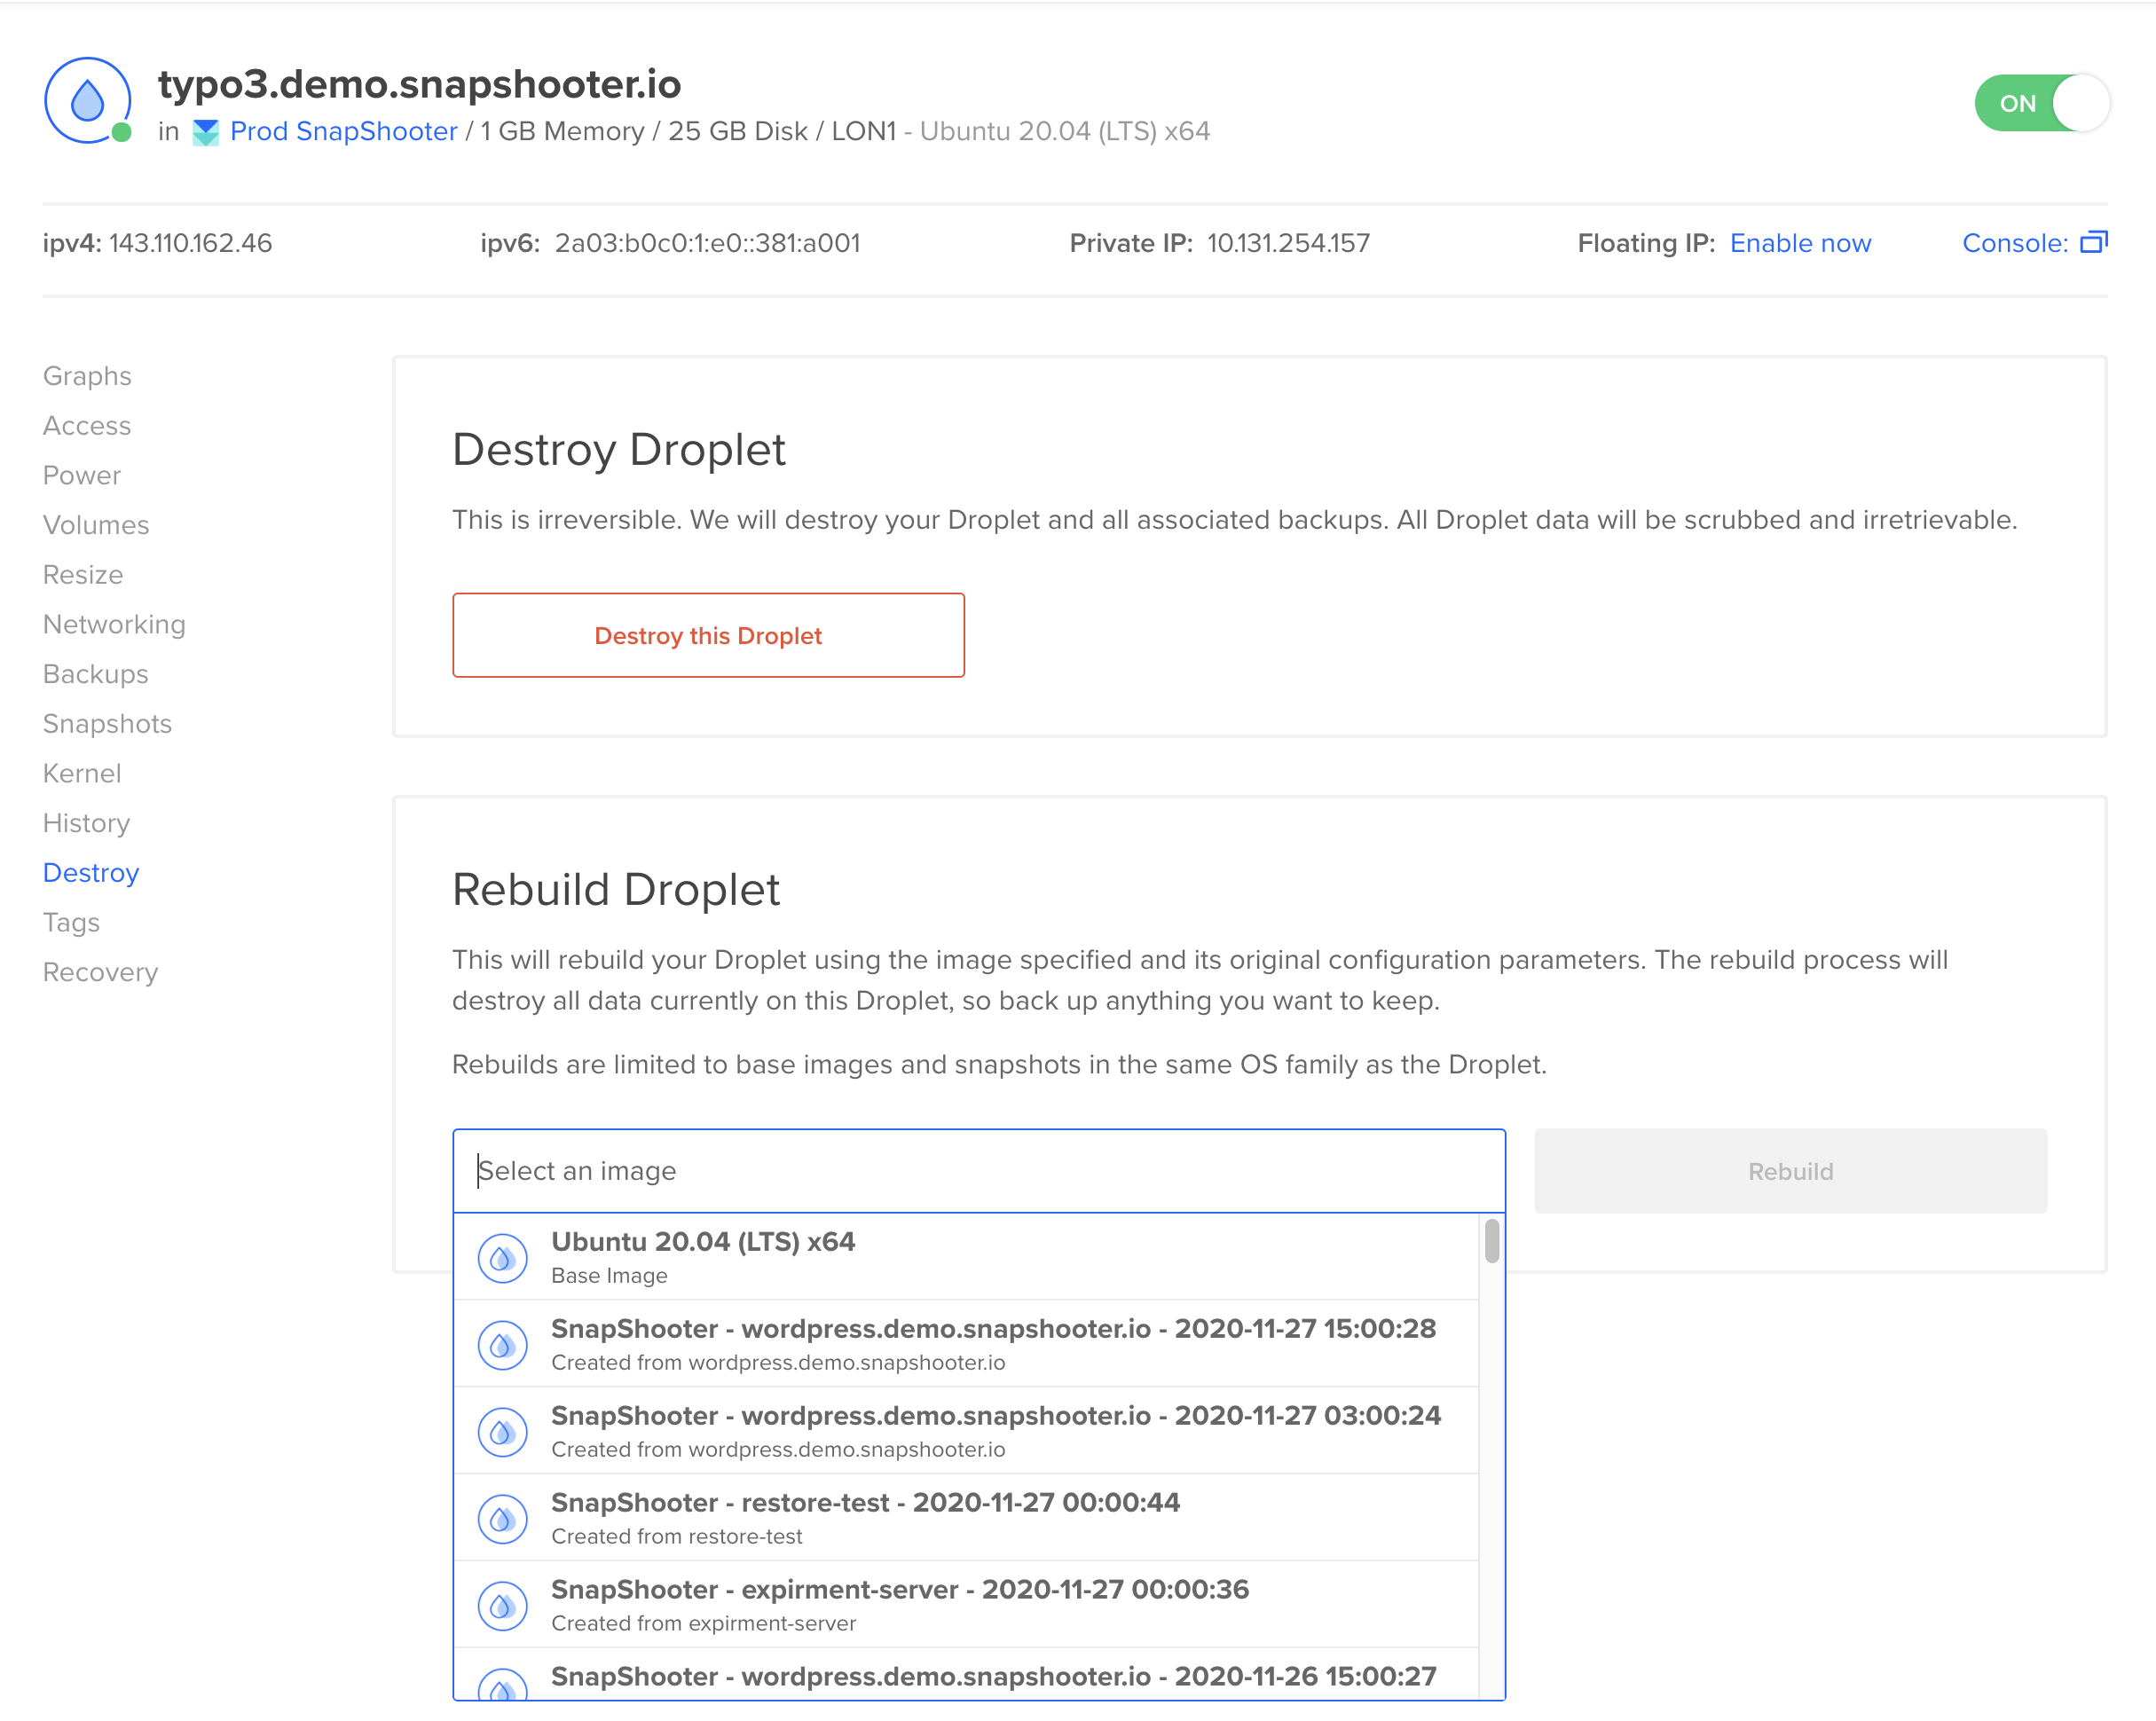Viewport: 2156px width, 1721px height.
Task: Switch to the Networking sidebar section
Action: coord(114,624)
